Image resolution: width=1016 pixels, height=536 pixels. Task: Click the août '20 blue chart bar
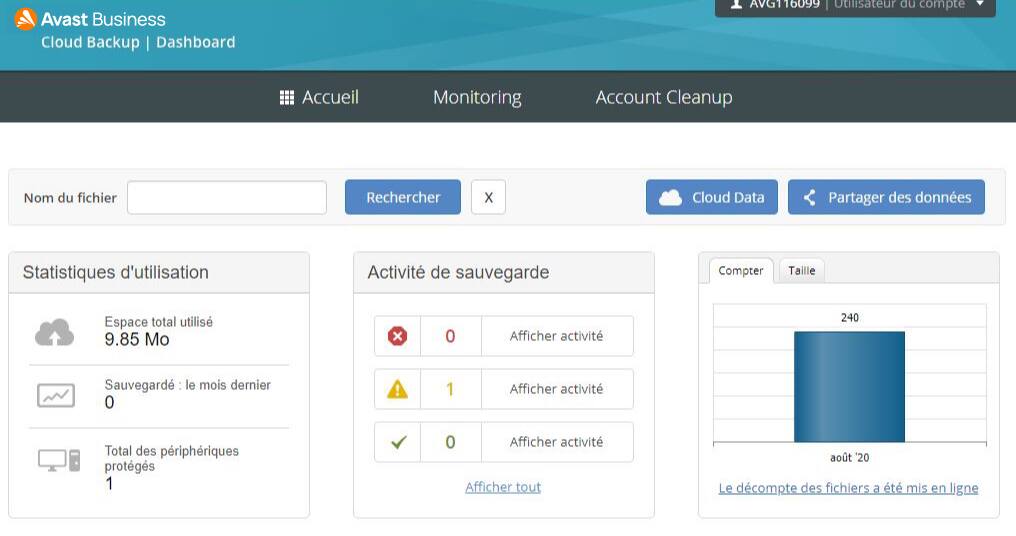coord(849,386)
